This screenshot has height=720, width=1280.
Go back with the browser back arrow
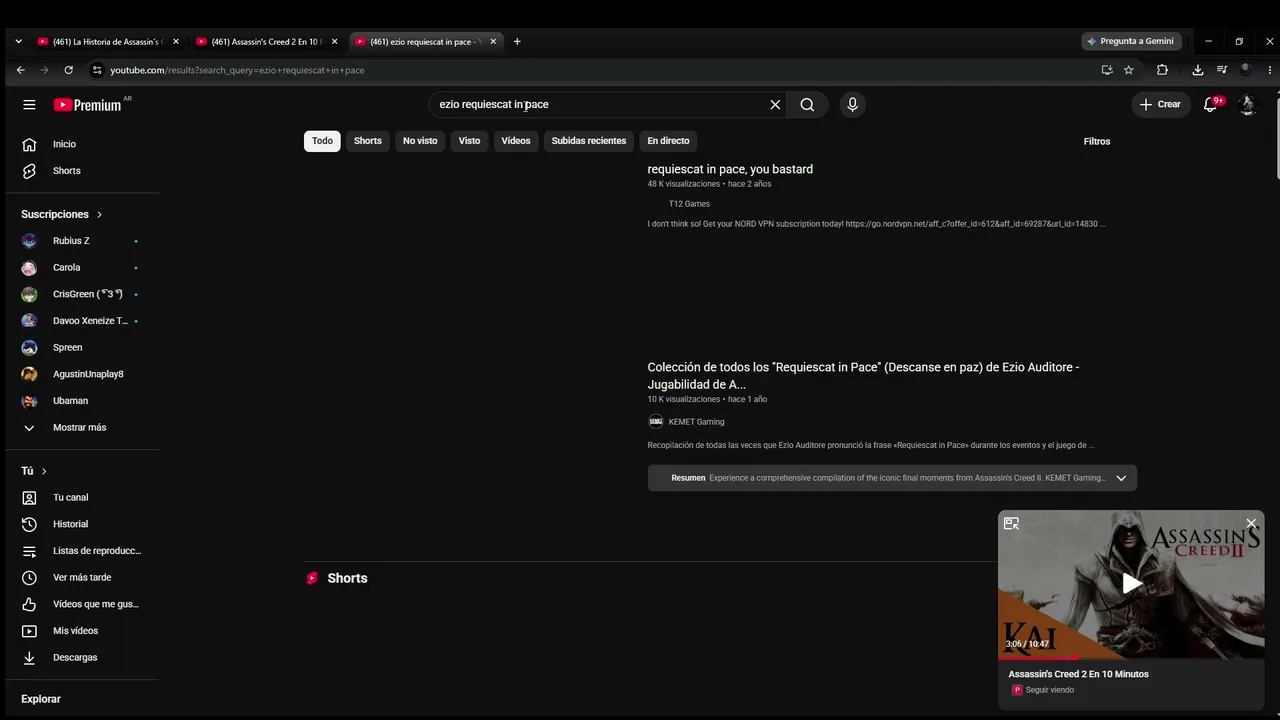point(20,70)
